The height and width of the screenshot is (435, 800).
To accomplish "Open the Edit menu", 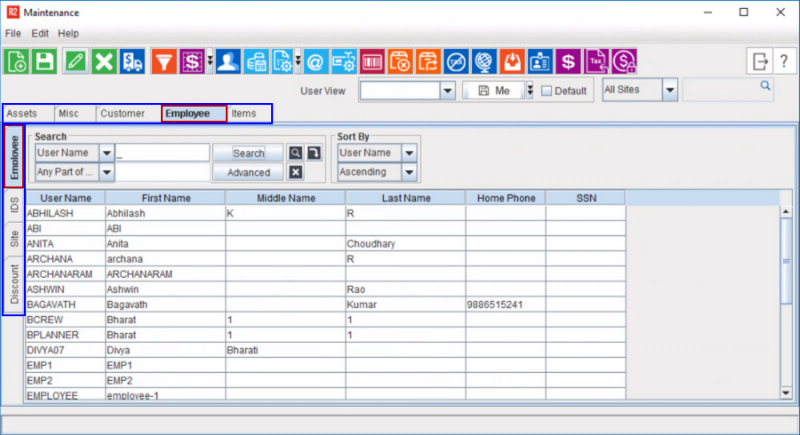I will 40,33.
